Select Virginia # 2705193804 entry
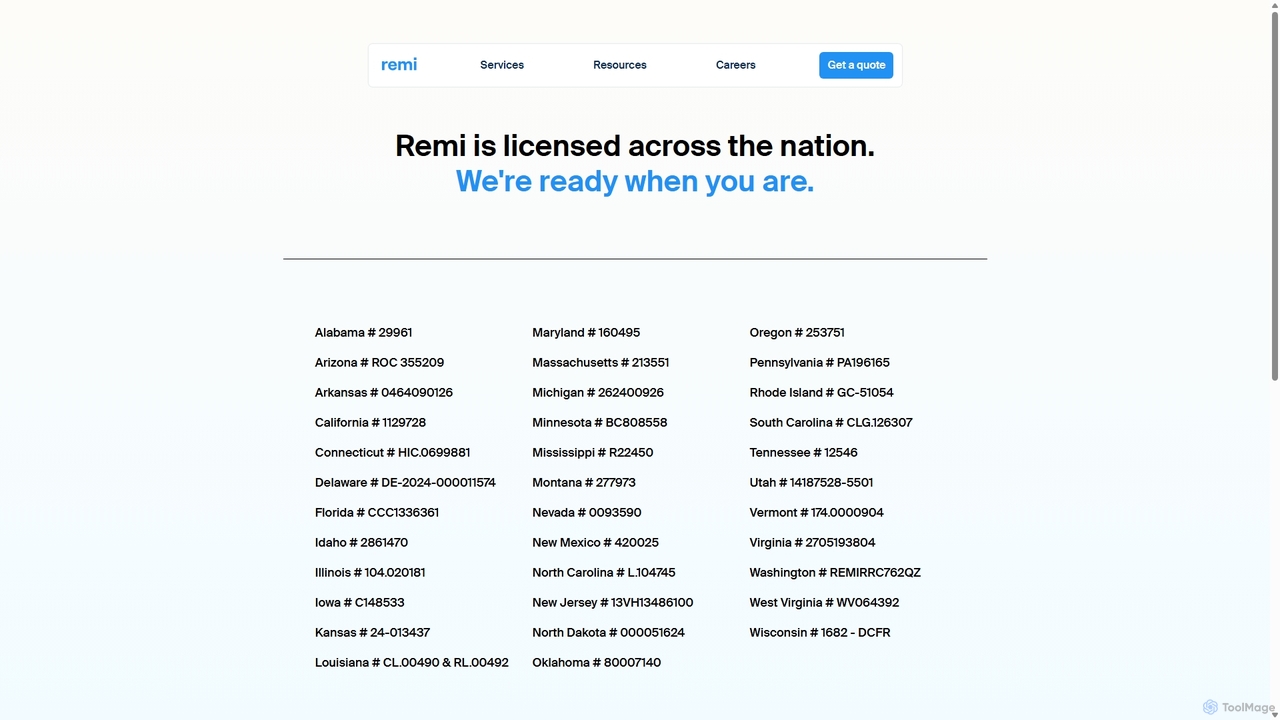Screen dimensions: 1280x720 point(812,543)
